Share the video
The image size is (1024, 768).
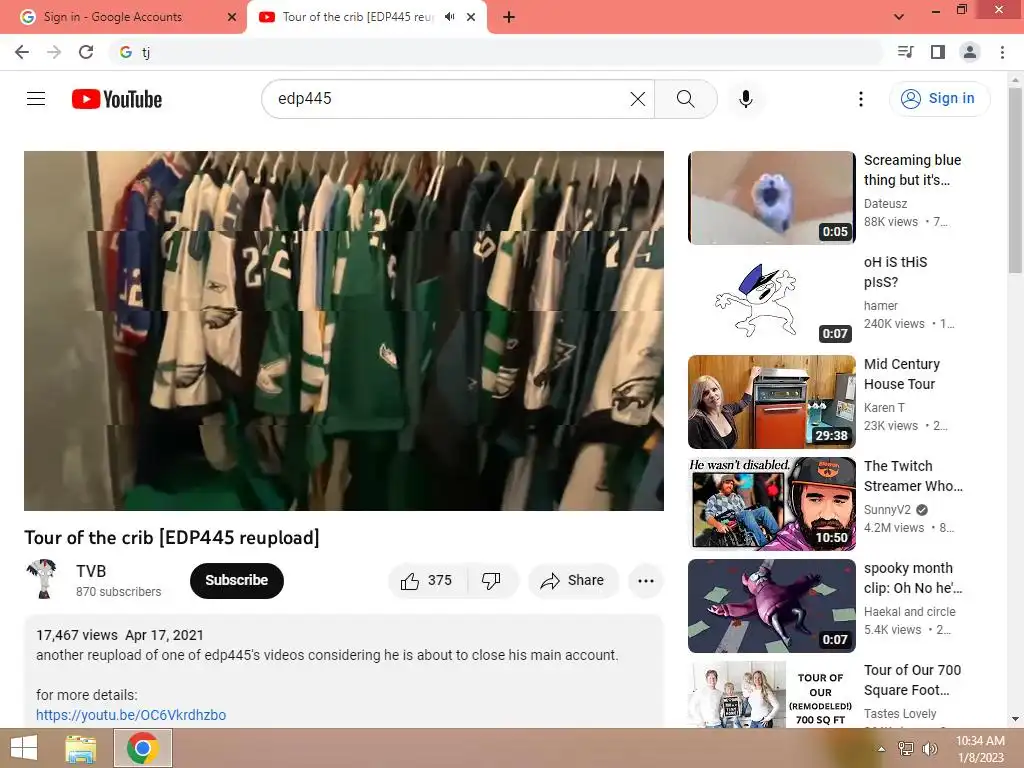click(573, 581)
